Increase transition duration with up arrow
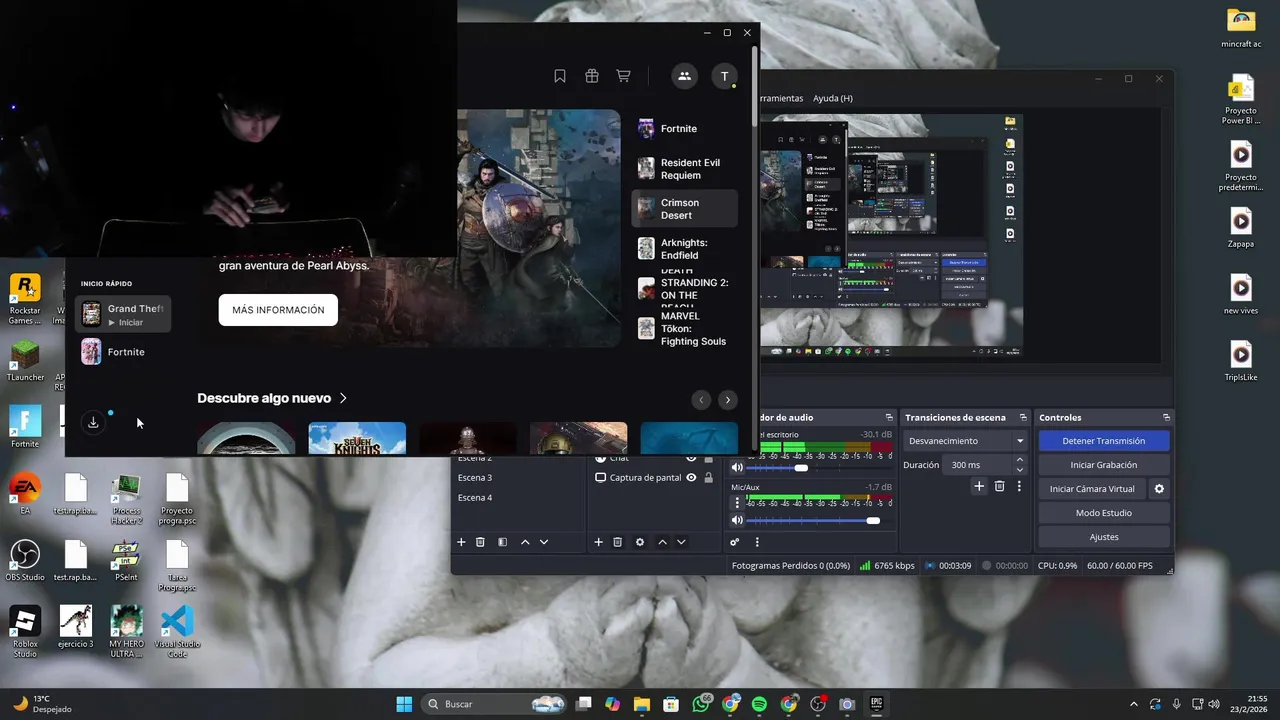Viewport: 1280px width, 720px height. (1020, 460)
